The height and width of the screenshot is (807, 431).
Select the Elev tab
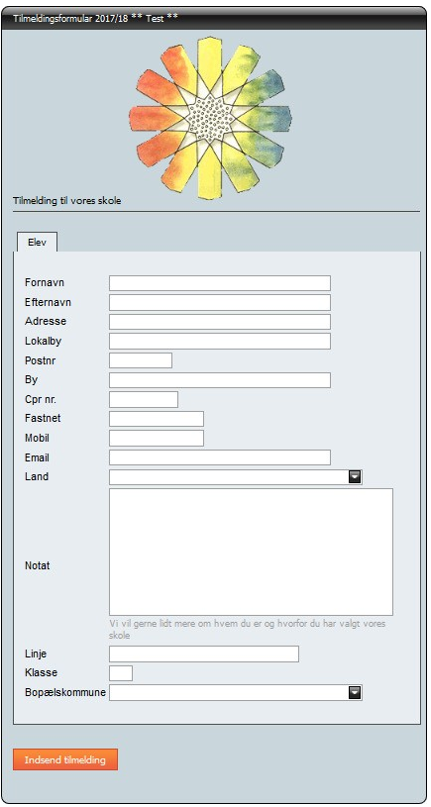click(x=37, y=242)
